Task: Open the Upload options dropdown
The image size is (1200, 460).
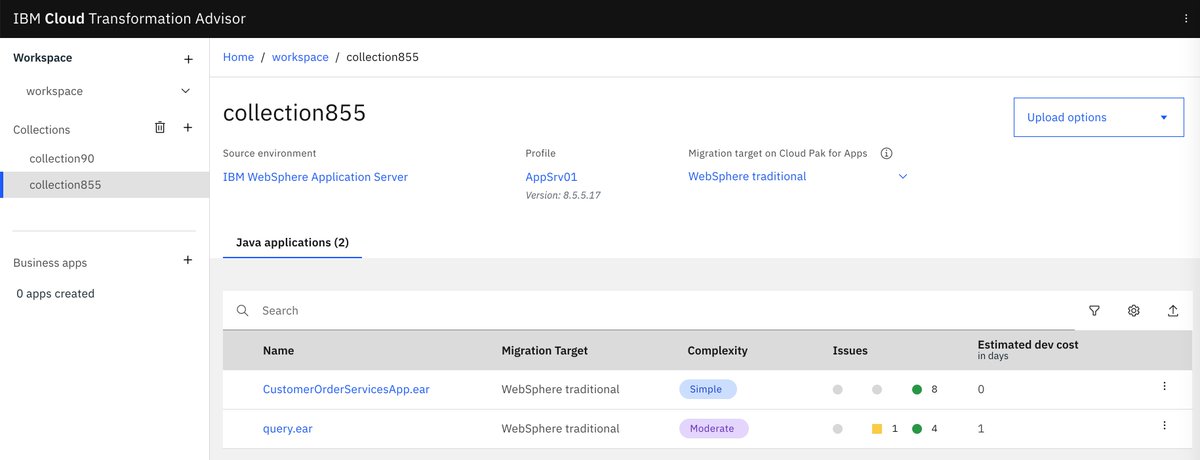Action: coord(1099,117)
